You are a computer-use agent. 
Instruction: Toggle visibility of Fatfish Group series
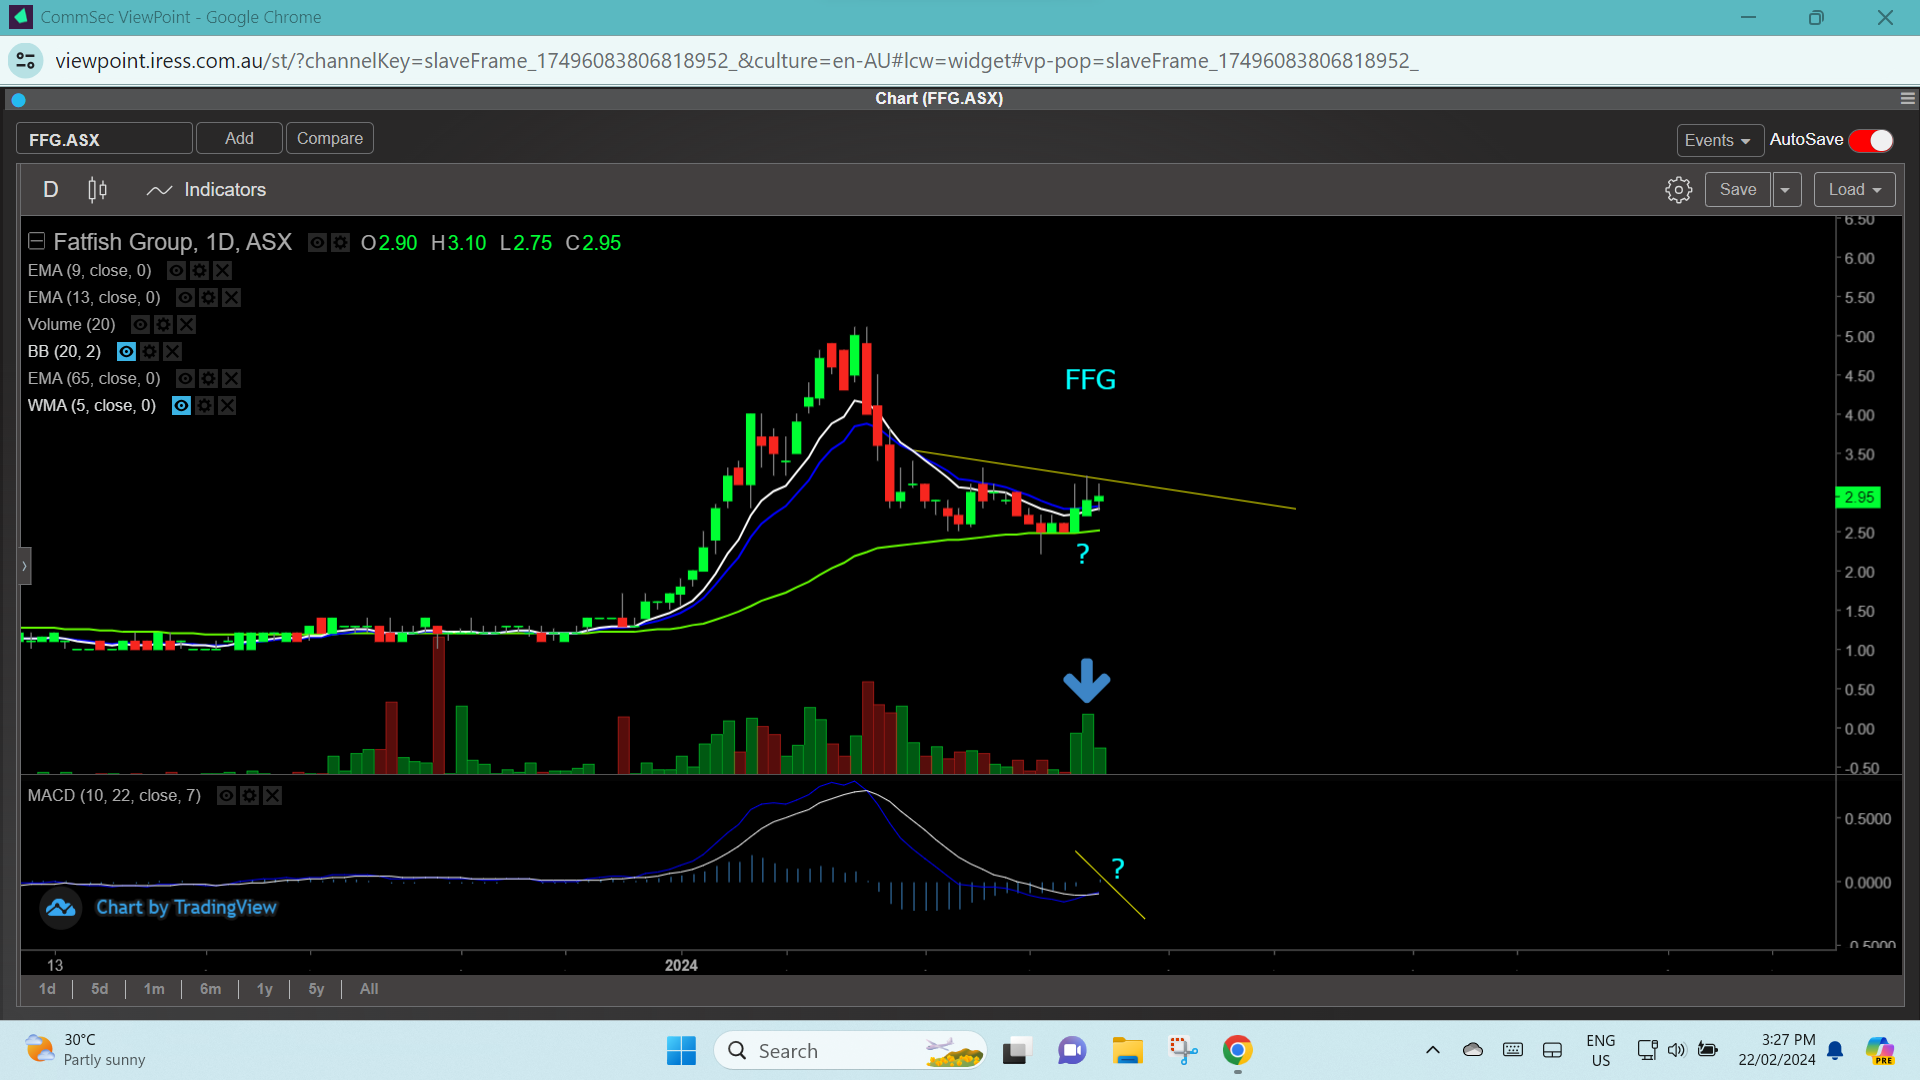pyautogui.click(x=317, y=243)
